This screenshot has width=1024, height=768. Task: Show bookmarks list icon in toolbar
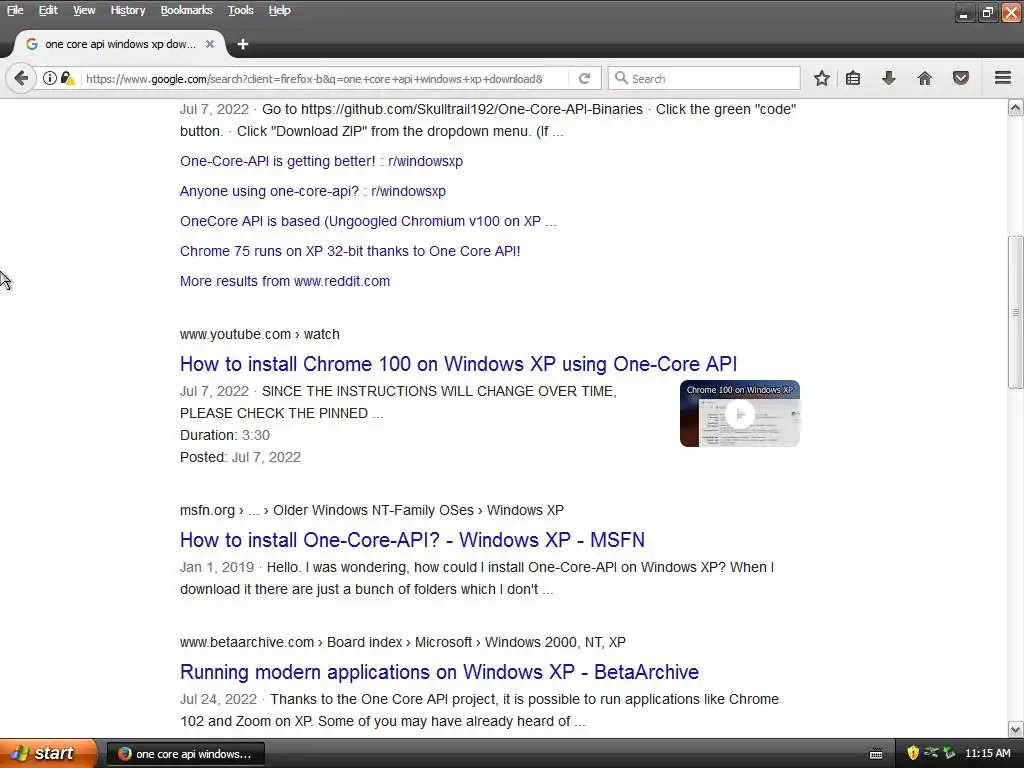coord(853,78)
